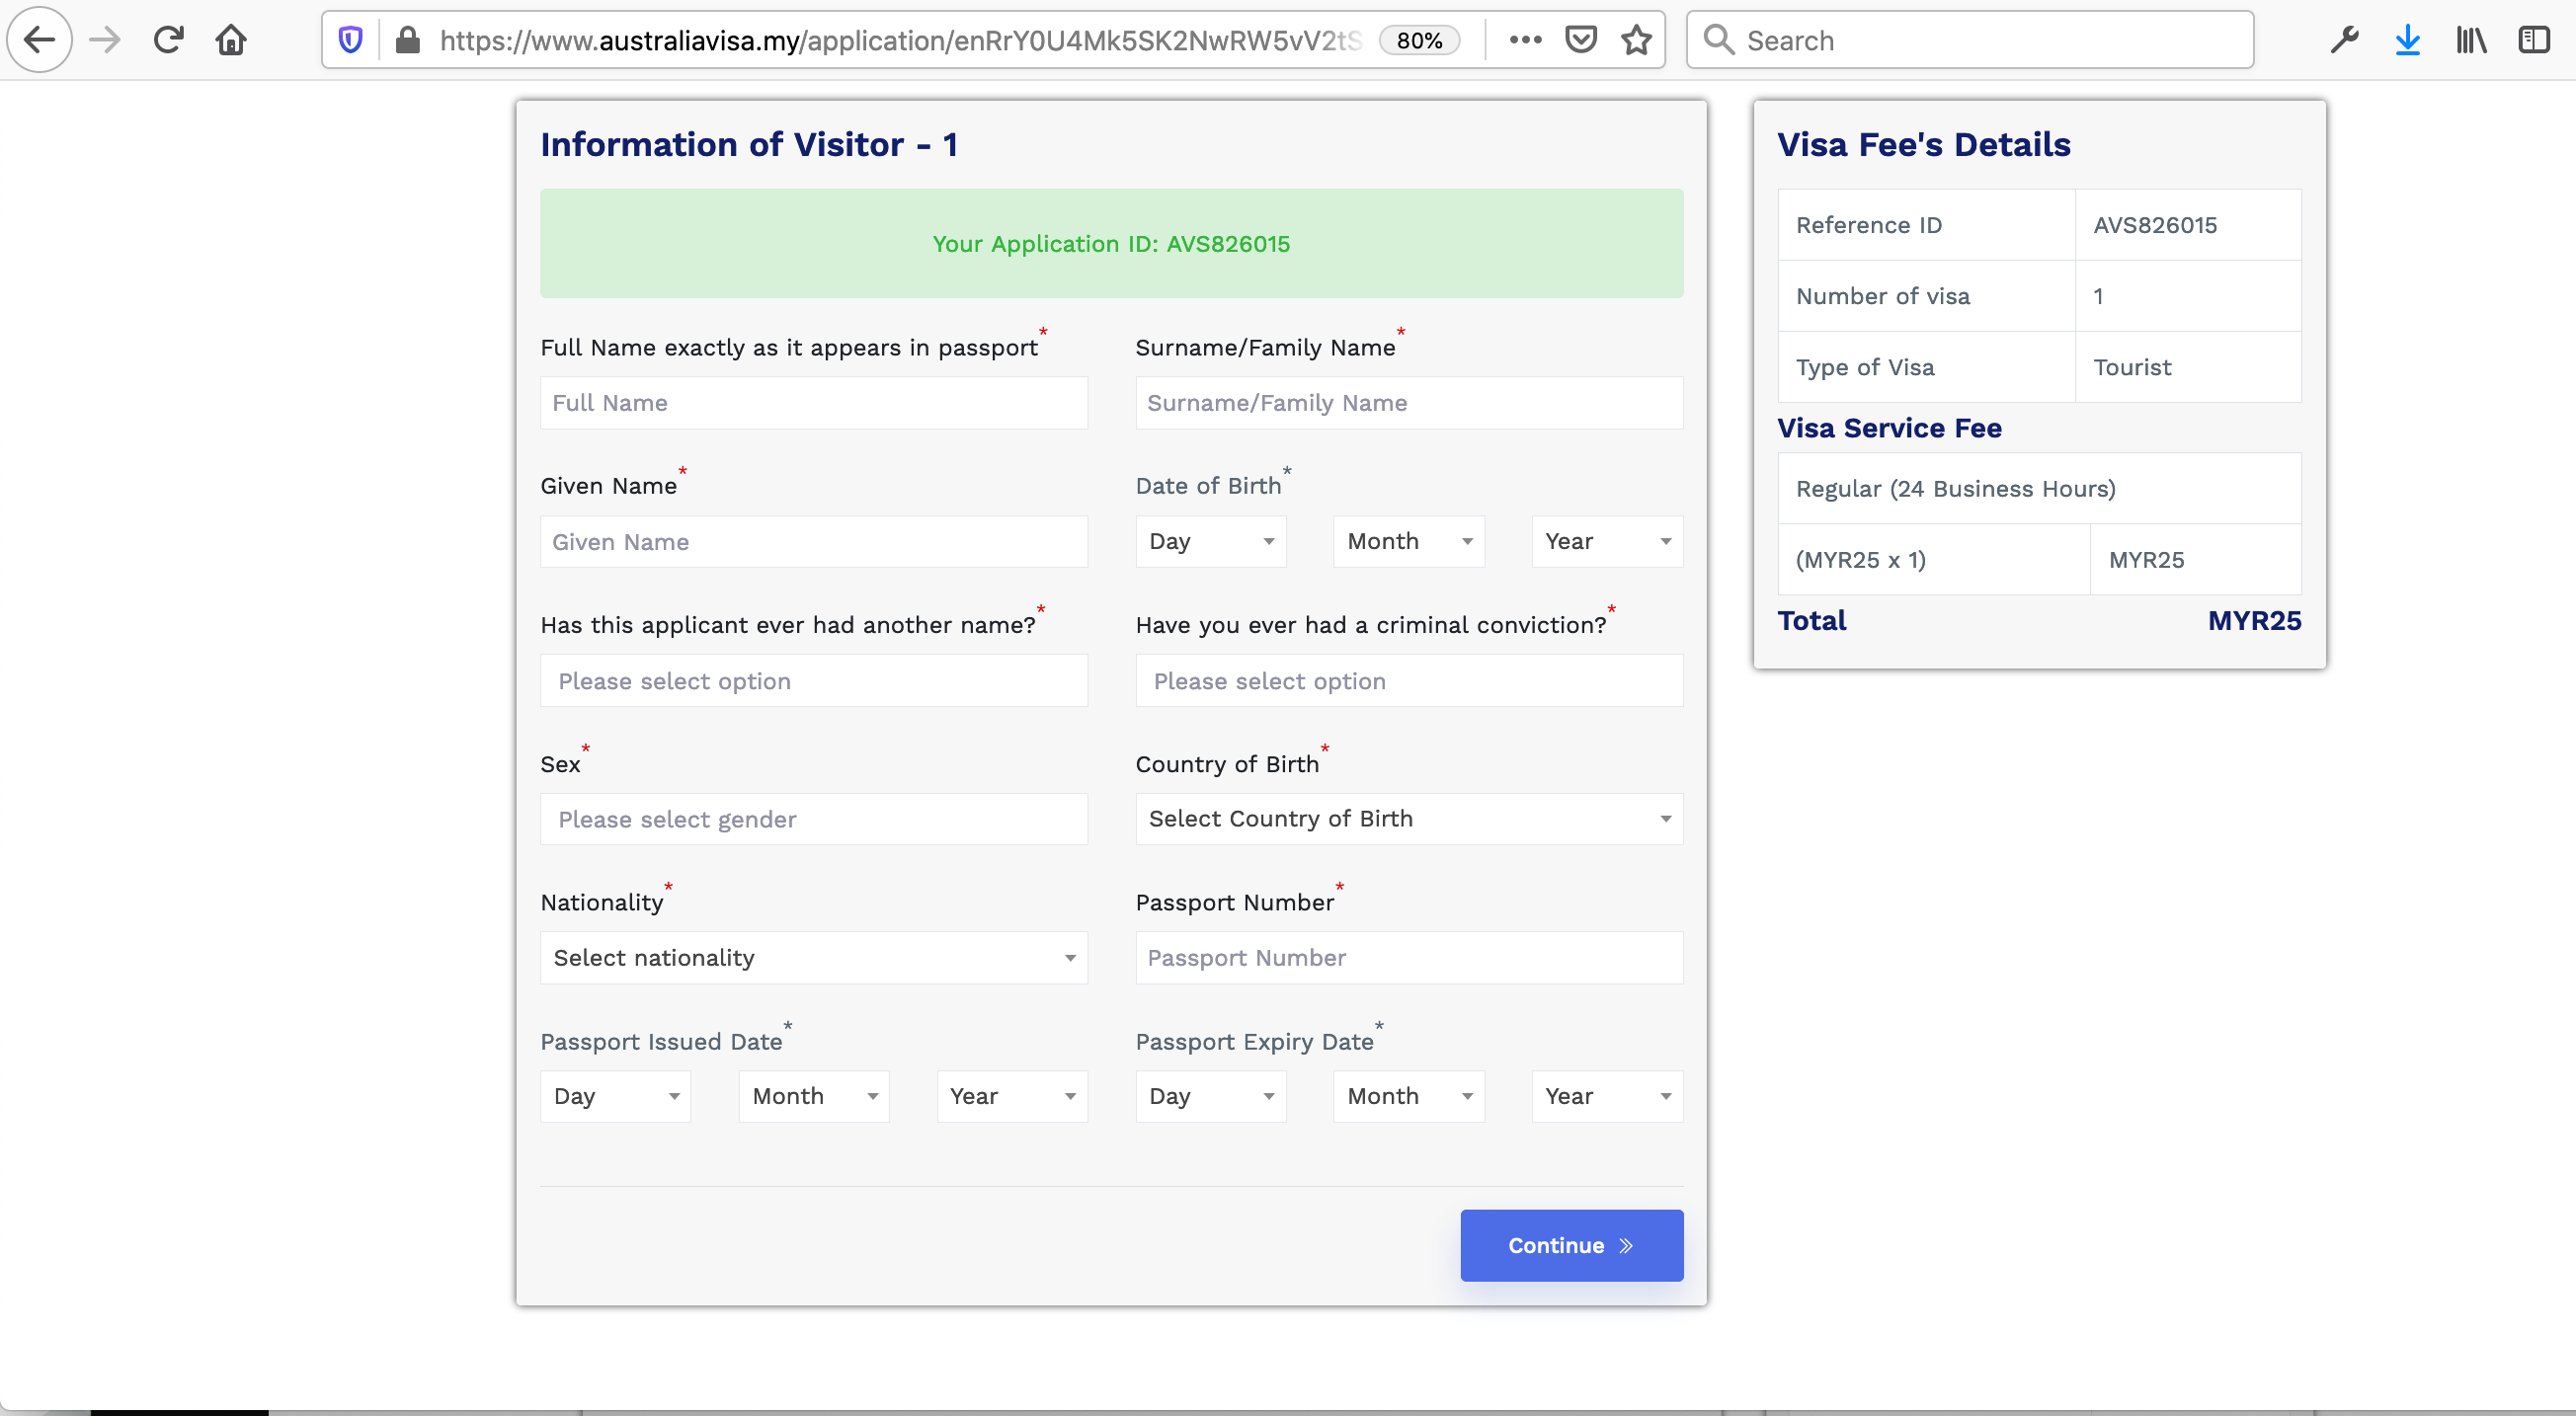View site security padlock info

[x=407, y=40]
